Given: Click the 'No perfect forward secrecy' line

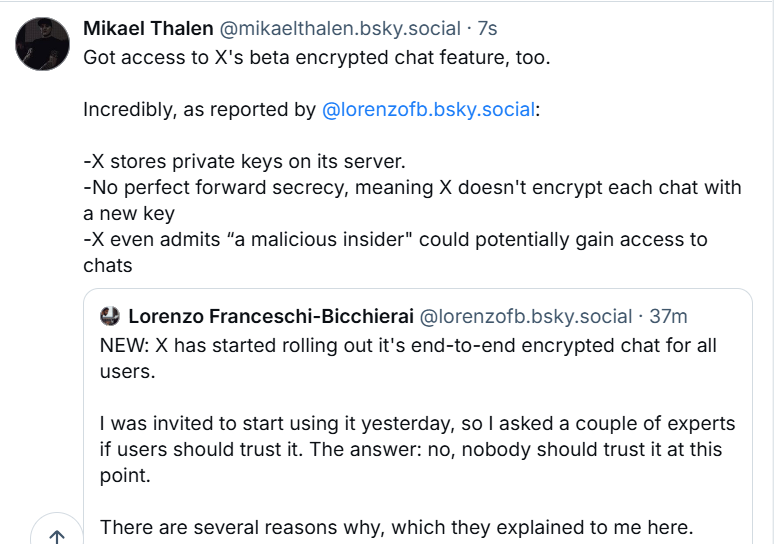Looking at the screenshot, I should tap(412, 200).
